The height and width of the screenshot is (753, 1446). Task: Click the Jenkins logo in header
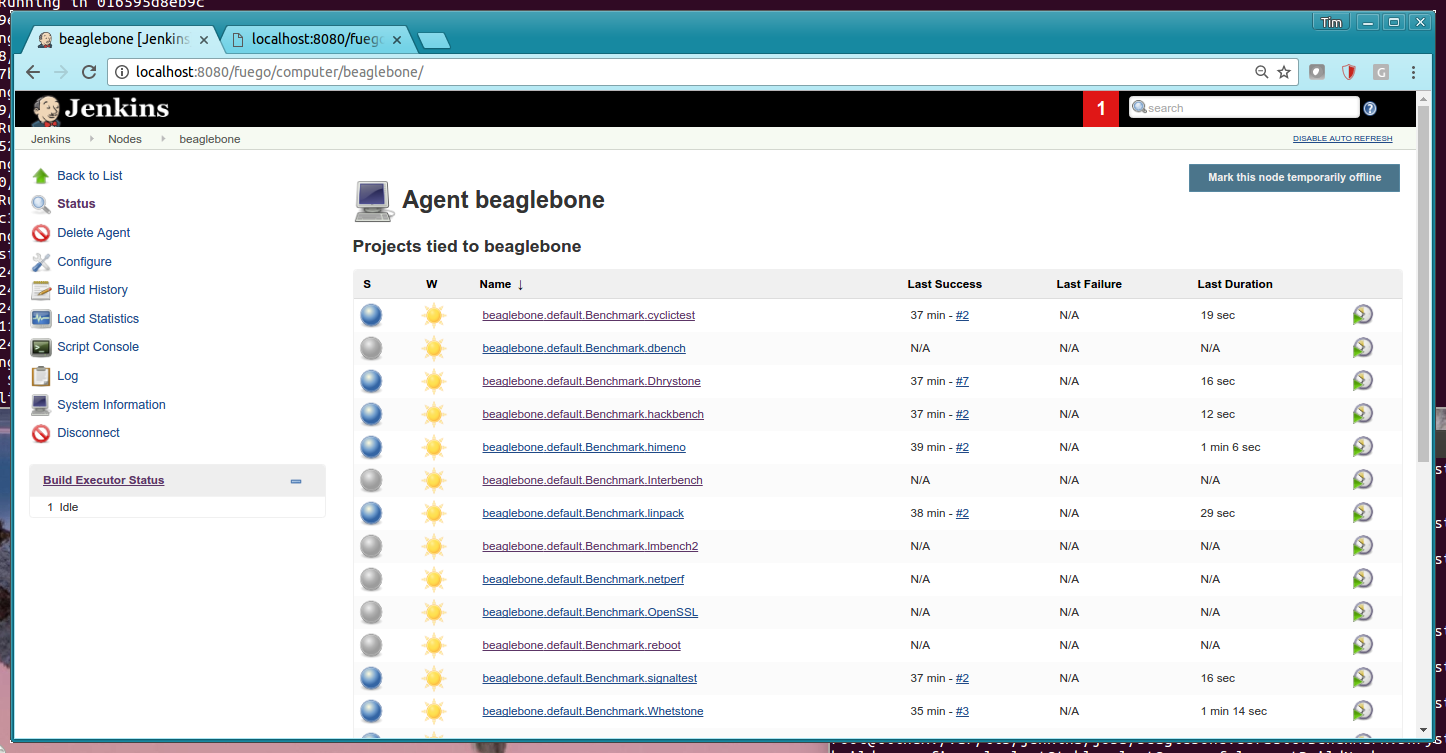100,109
